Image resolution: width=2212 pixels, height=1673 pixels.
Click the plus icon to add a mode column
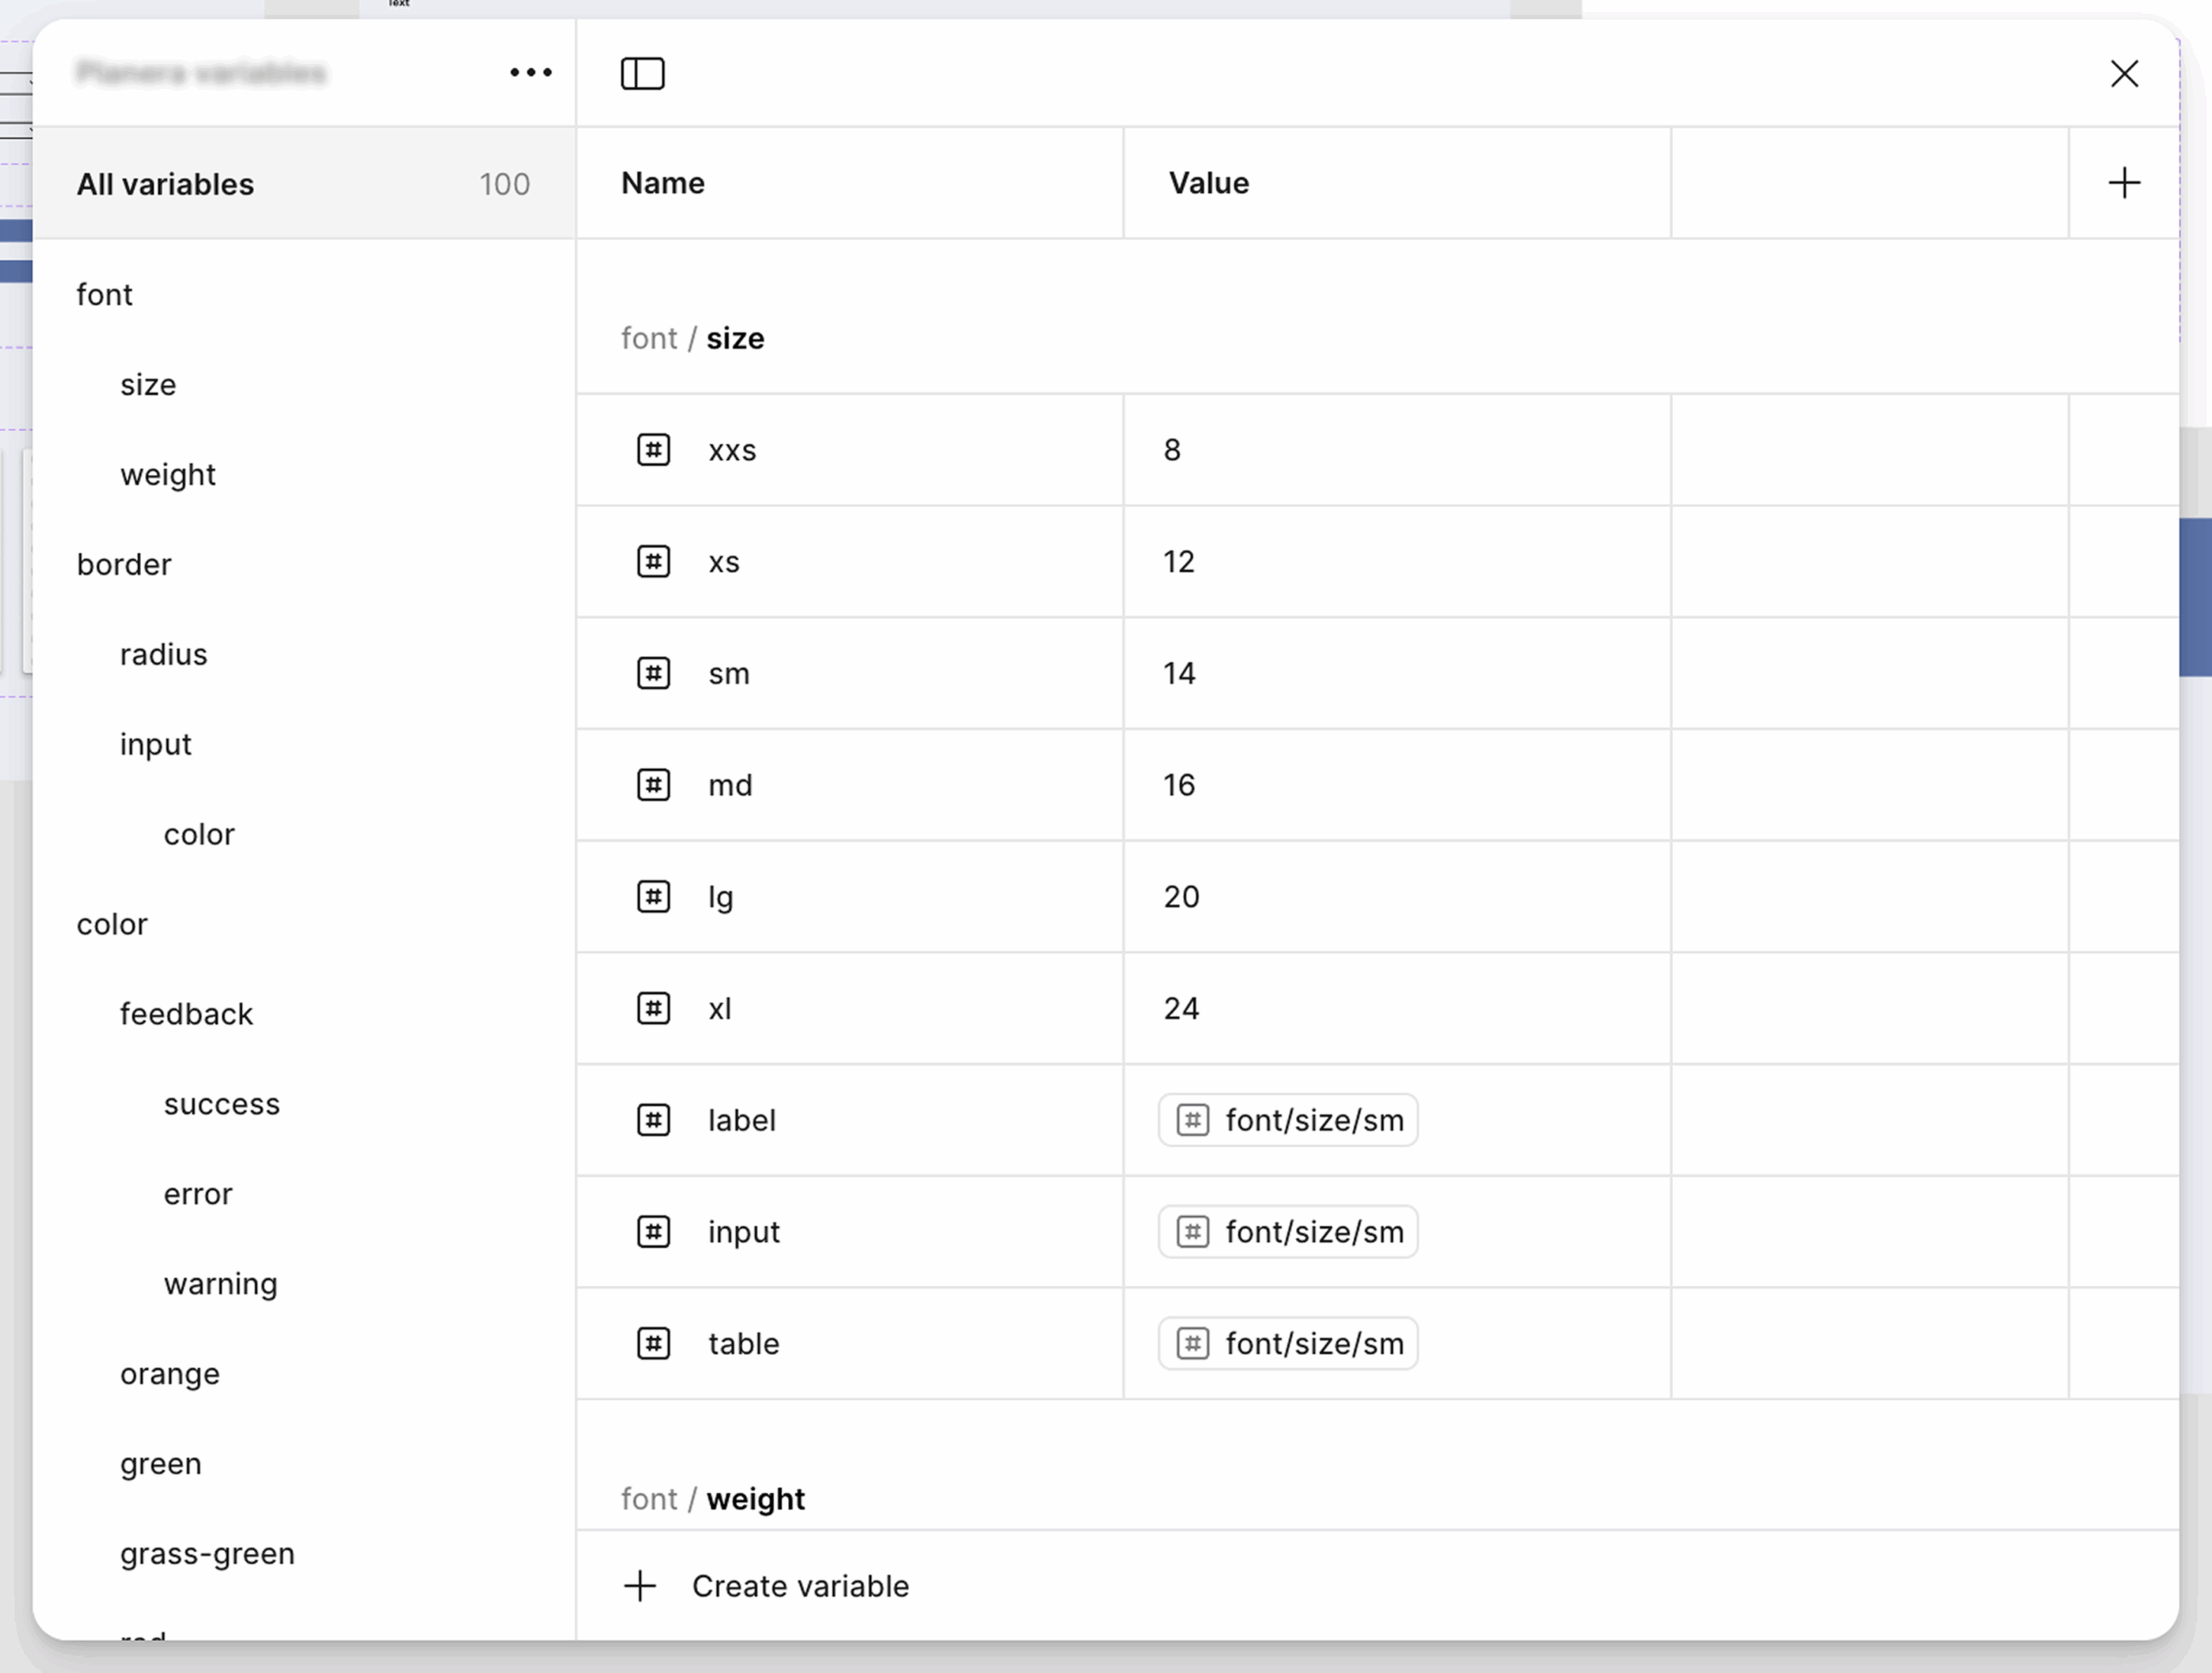(x=2123, y=183)
